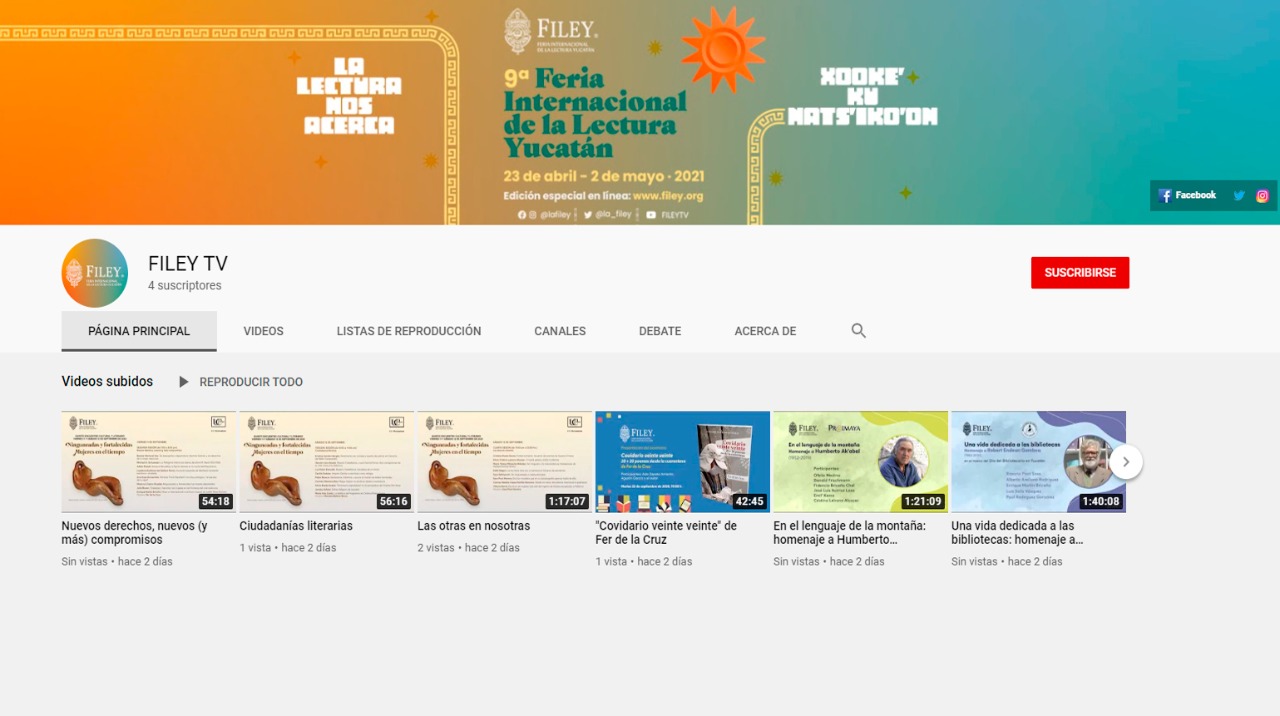Click '2 vistas • hace 2 días' text

pos(469,548)
